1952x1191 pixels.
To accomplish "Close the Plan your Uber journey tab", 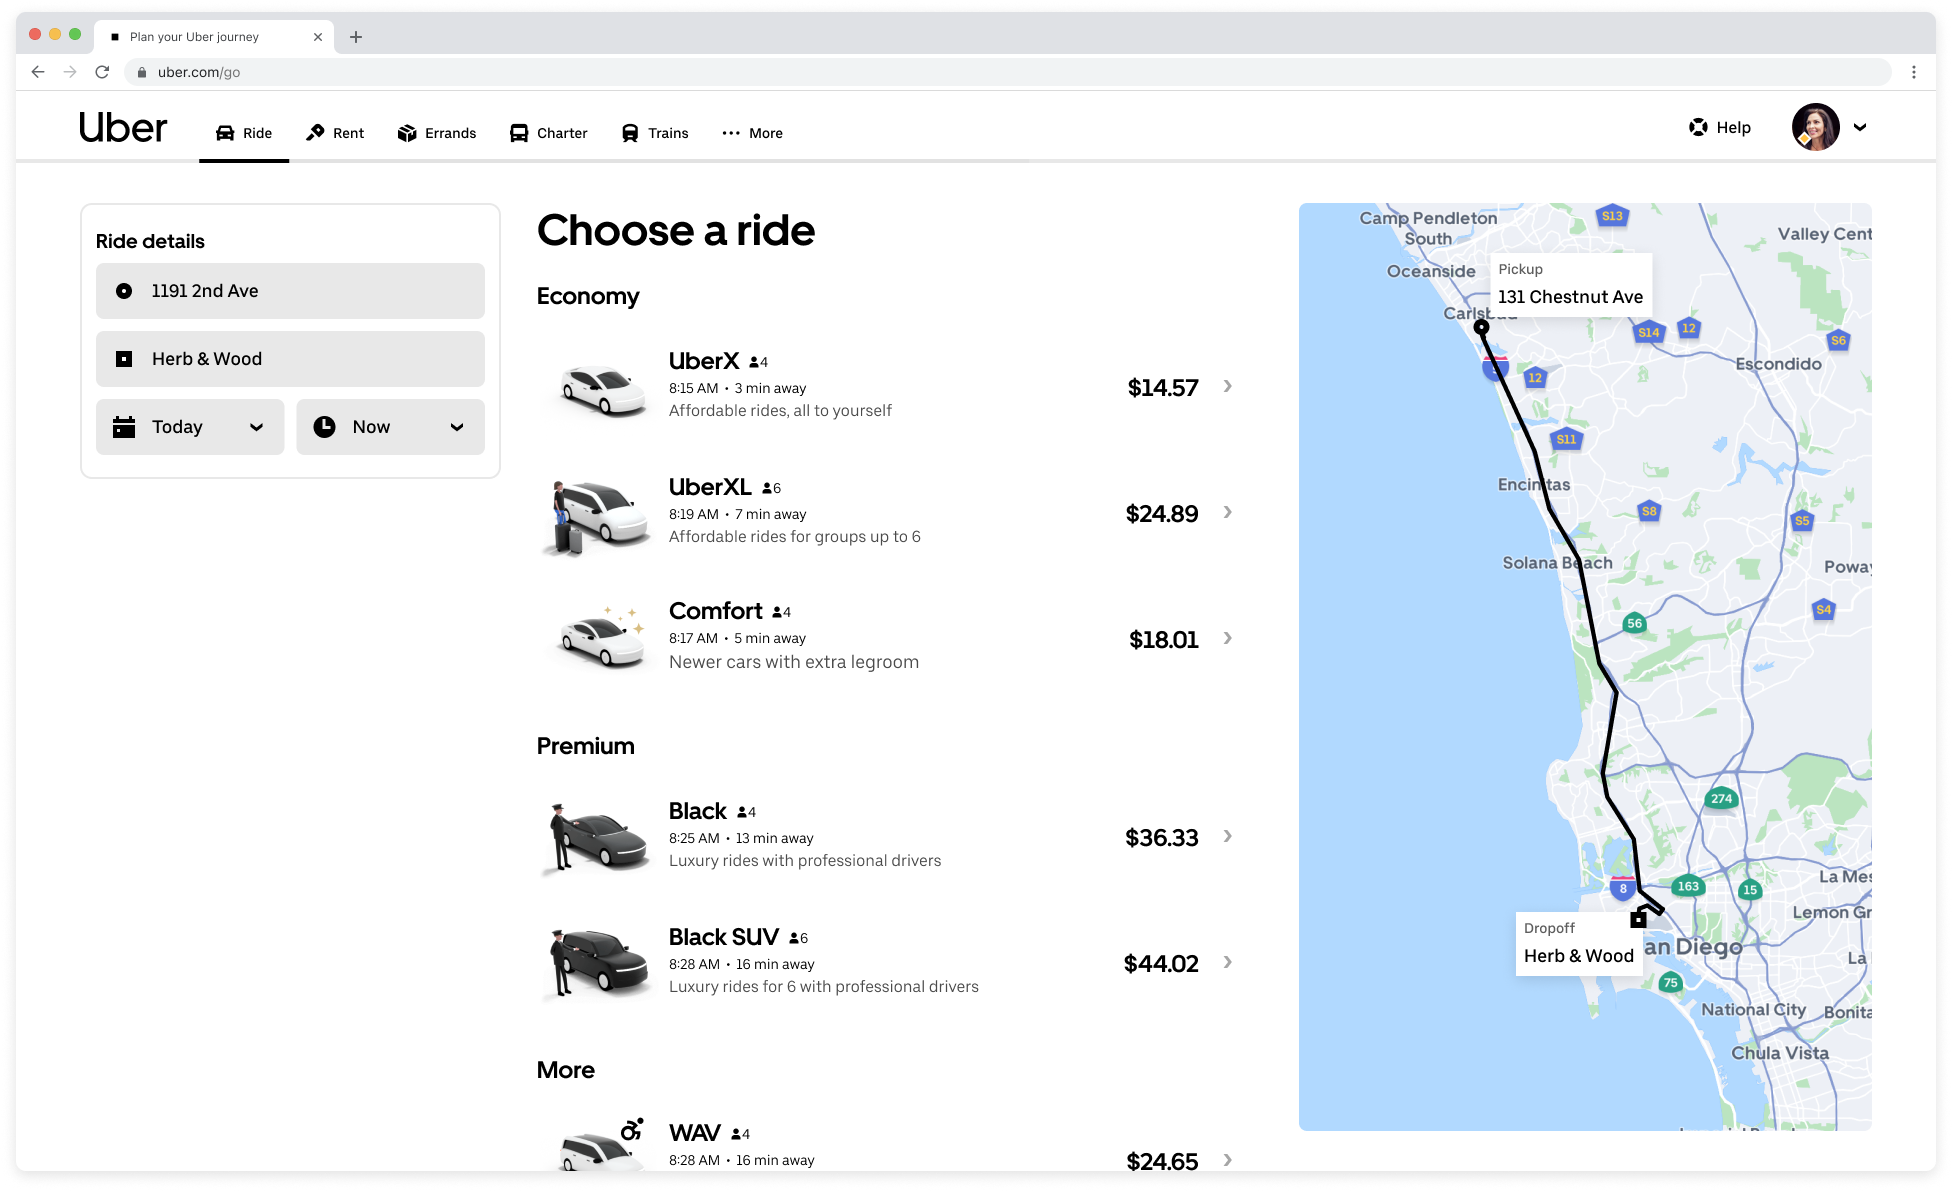I will tap(318, 37).
